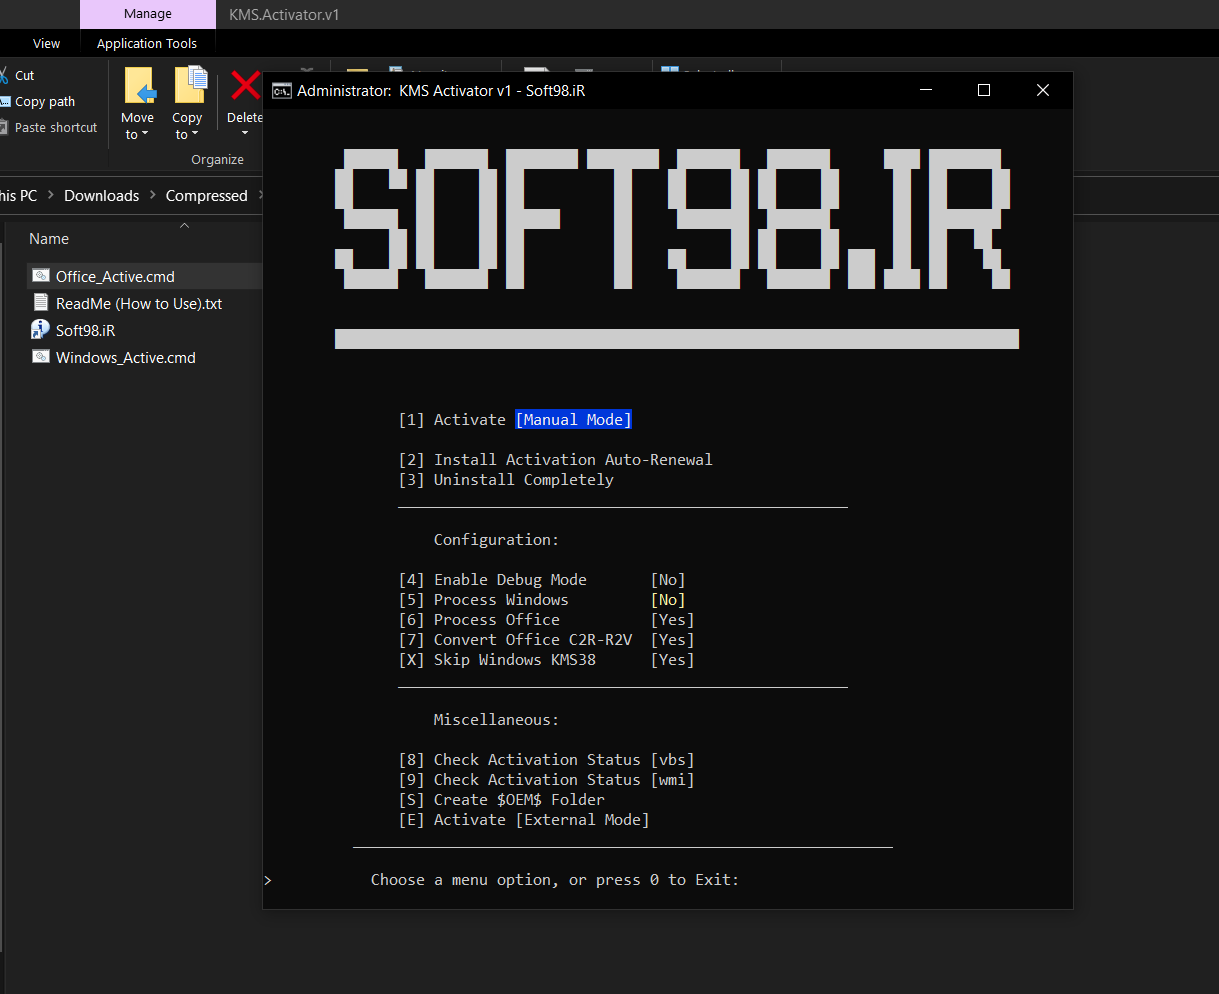The image size is (1219, 994).
Task: Select the Soft98.iR shortcut icon
Action: coord(41,330)
